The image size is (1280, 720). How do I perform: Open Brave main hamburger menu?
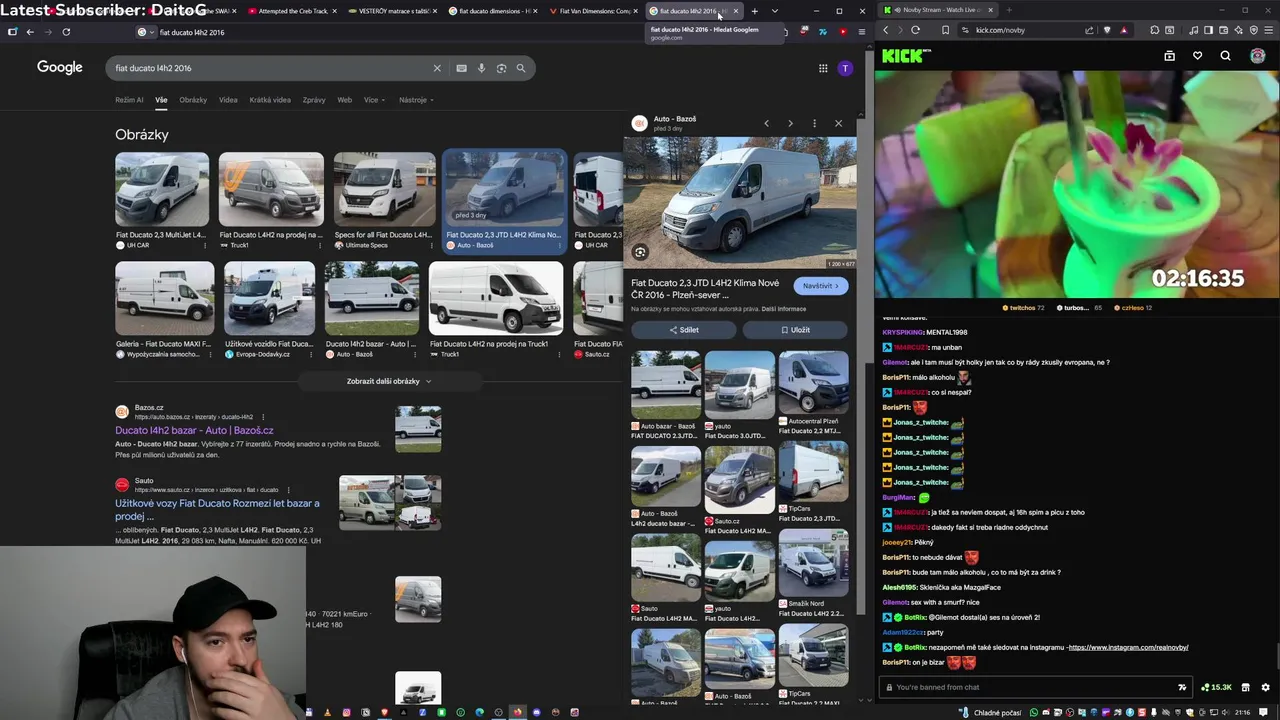click(1268, 30)
